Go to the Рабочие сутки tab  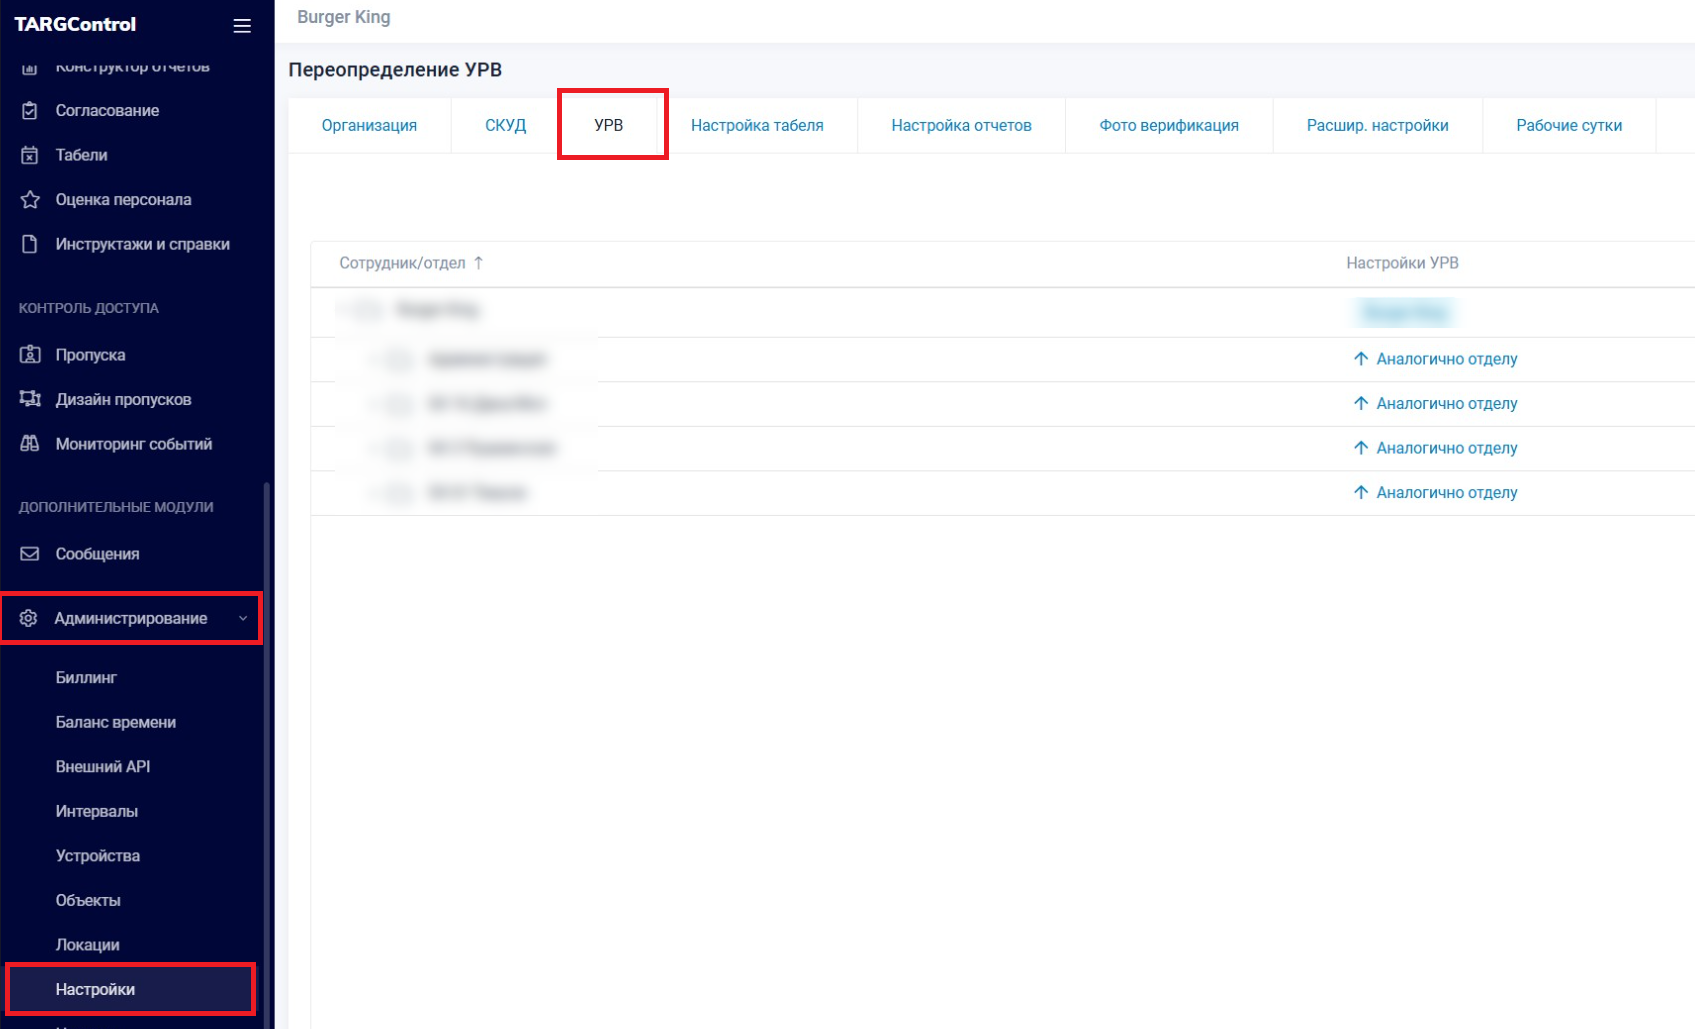click(x=1568, y=125)
